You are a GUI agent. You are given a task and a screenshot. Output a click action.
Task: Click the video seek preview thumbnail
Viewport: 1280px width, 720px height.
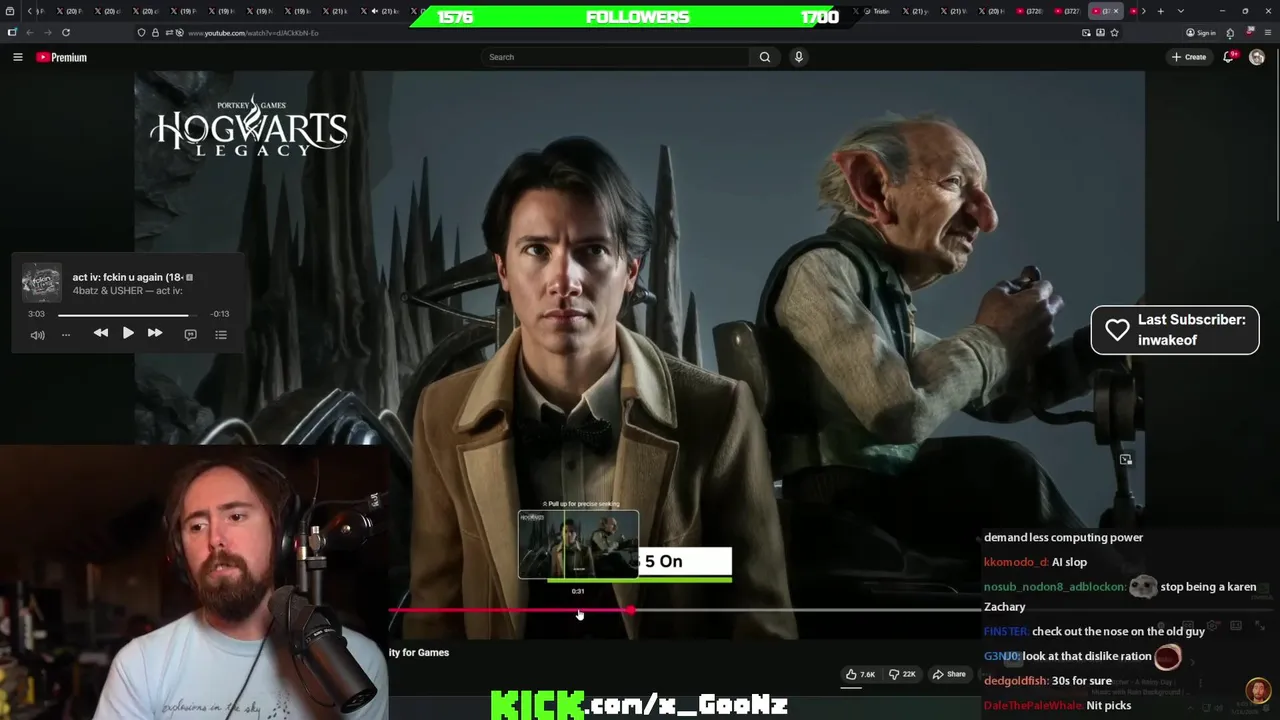(578, 545)
